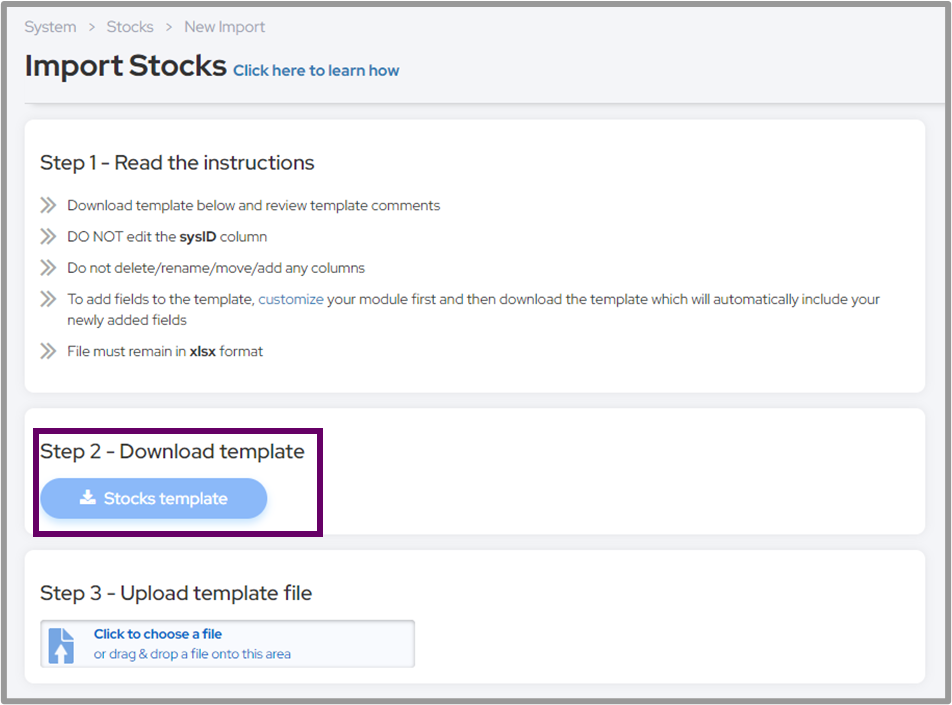Viewport: 952px width, 705px height.
Task: Follow the 'customize' module link
Action: coord(291,299)
